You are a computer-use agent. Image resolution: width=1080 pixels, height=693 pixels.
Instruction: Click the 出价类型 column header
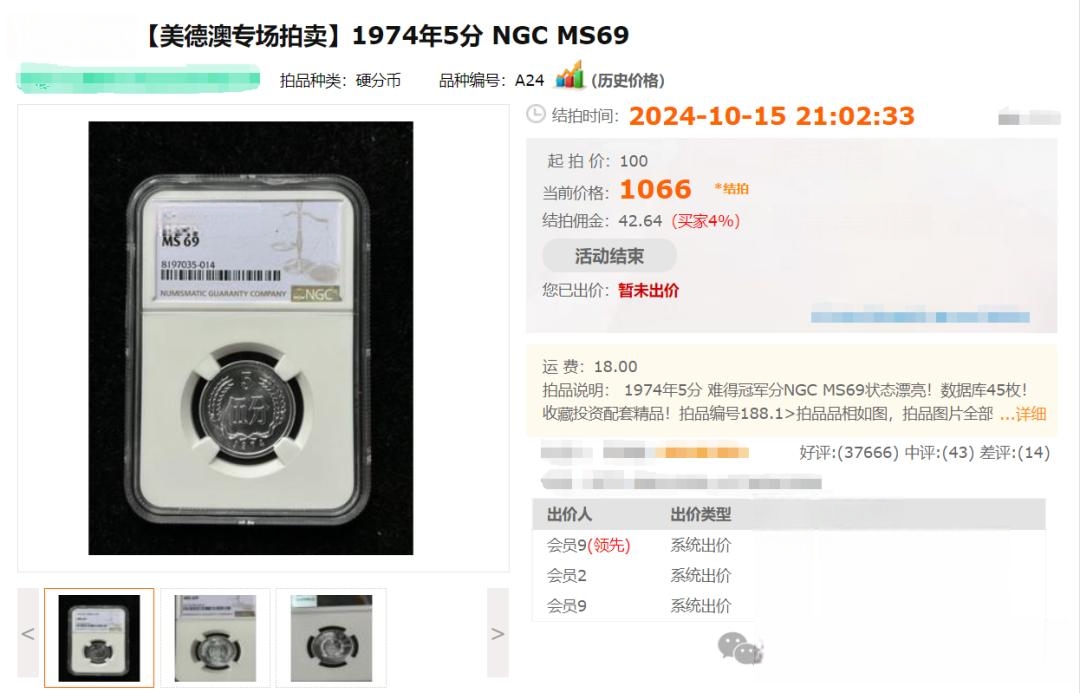point(700,515)
